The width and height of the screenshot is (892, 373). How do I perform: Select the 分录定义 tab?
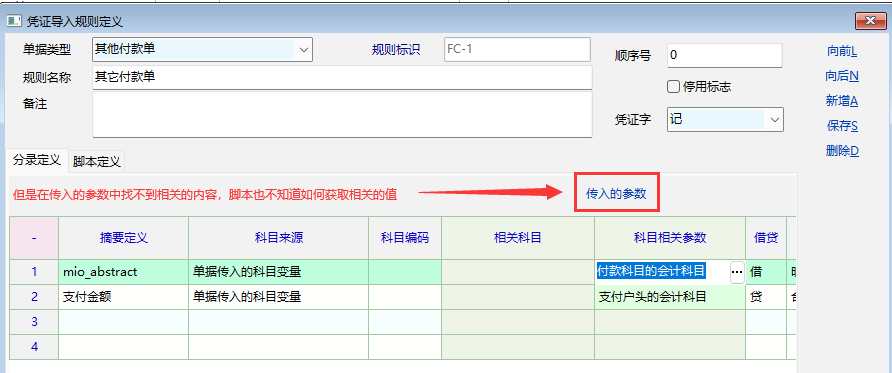(37, 160)
